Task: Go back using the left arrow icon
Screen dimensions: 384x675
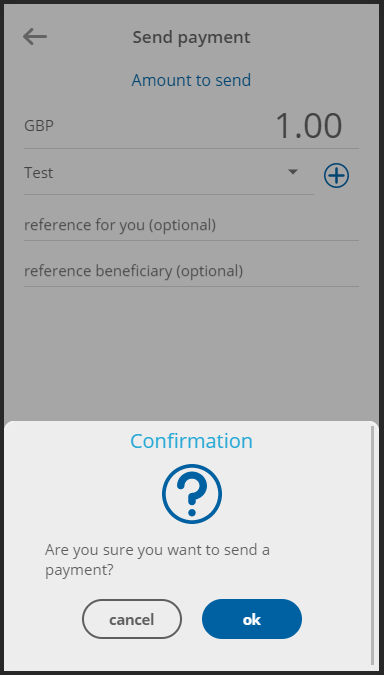Action: [35, 37]
